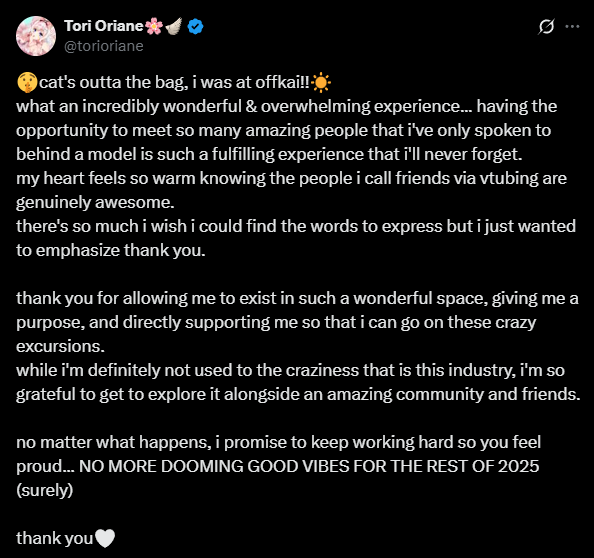
Task: Open the @torioriane handle link
Action: [104, 46]
